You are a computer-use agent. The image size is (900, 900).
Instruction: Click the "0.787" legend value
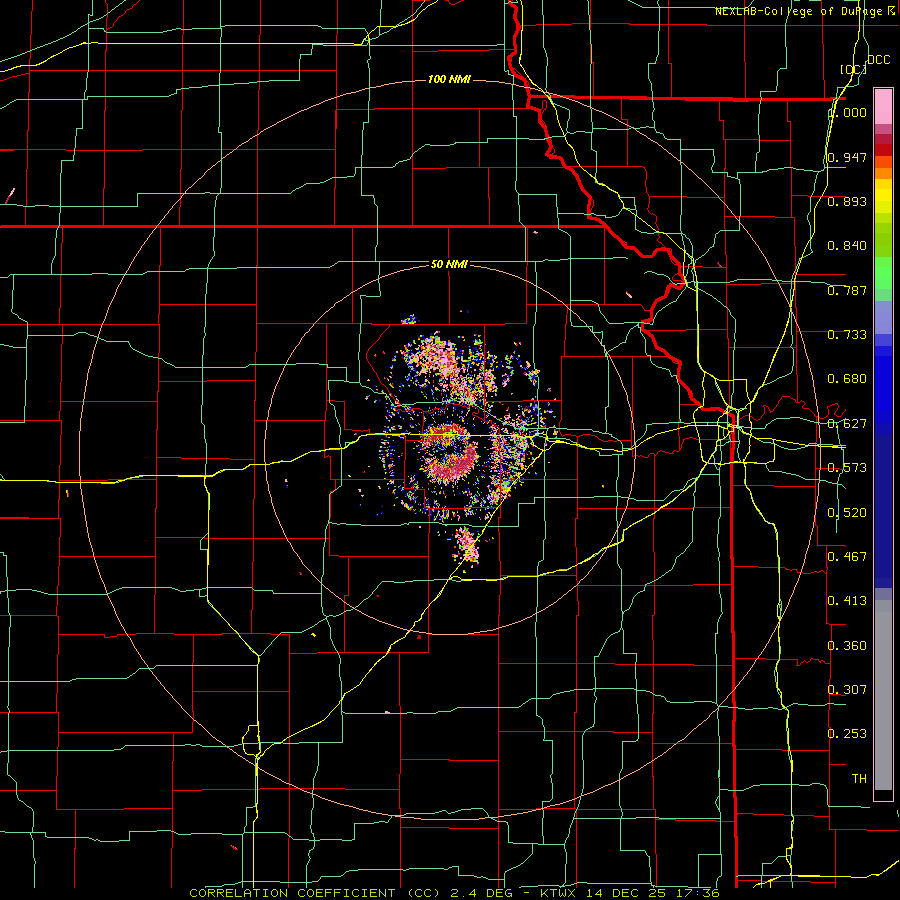tap(847, 290)
